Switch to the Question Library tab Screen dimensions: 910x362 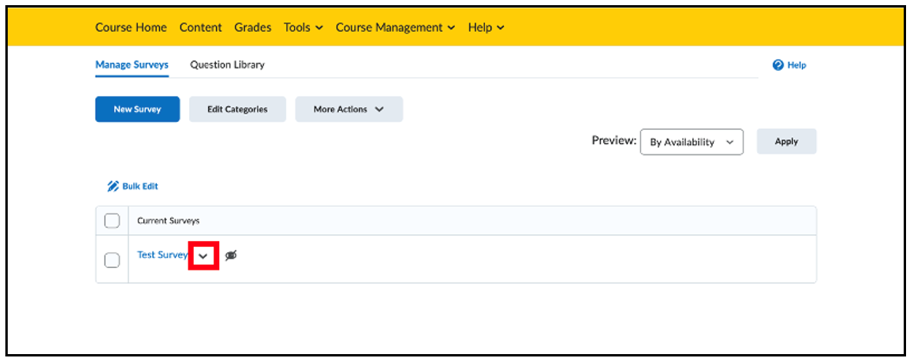click(227, 65)
